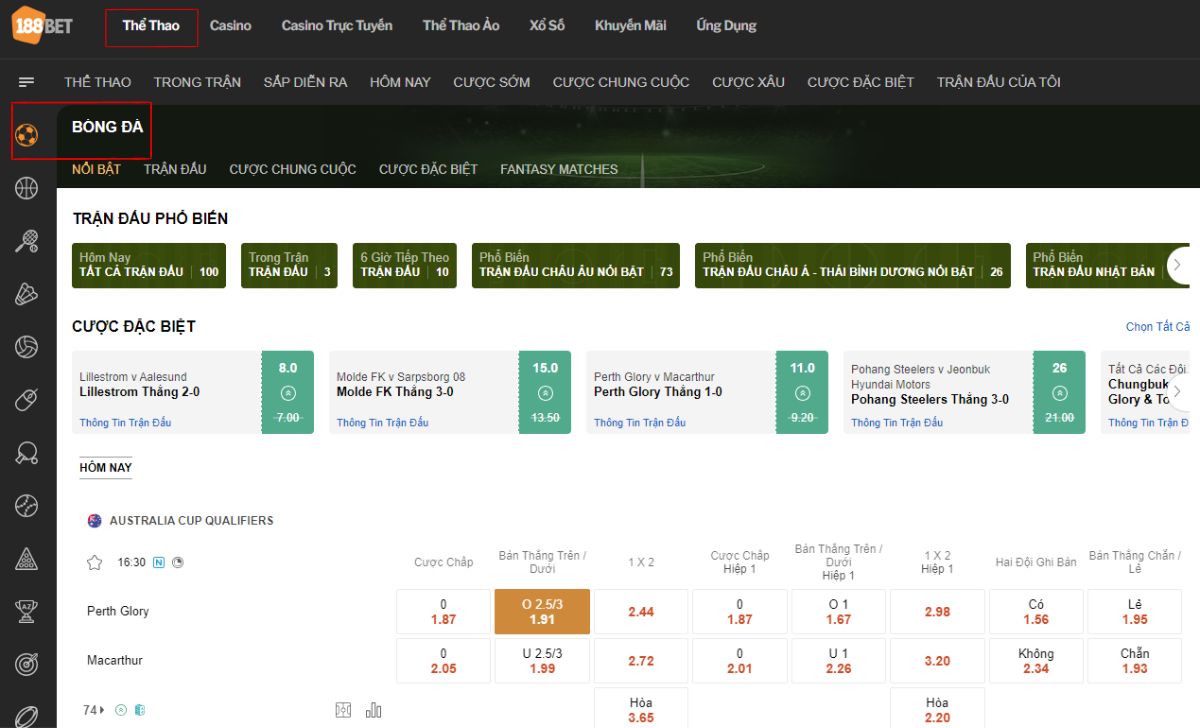Select the snooker sport icon
The width and height of the screenshot is (1200, 728).
tap(25, 559)
